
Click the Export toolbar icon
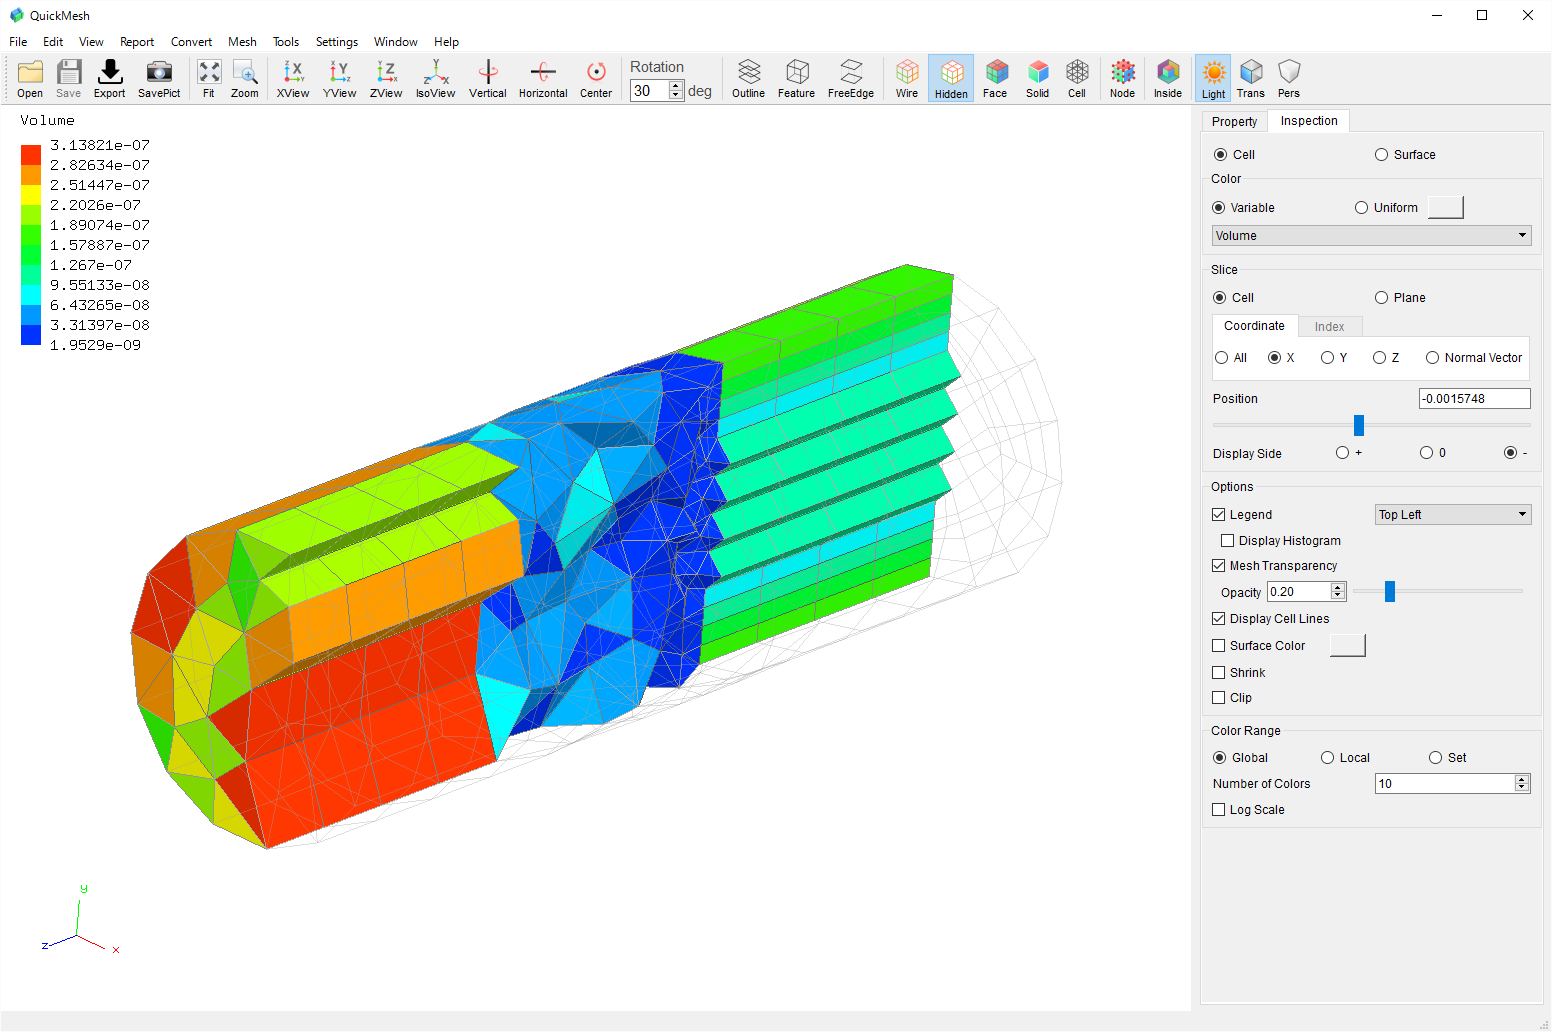109,78
